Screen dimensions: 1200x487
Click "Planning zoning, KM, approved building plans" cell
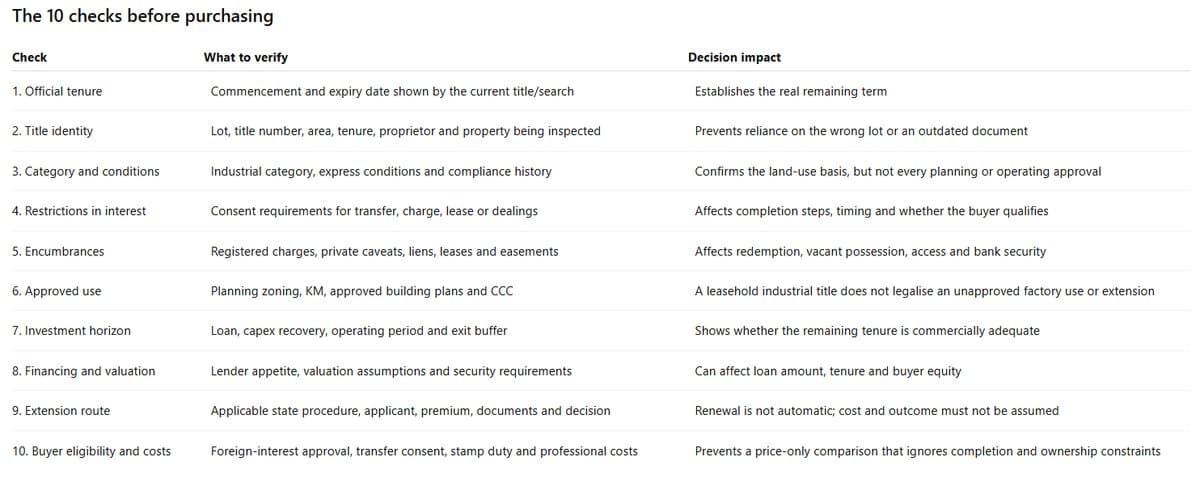[362, 292]
